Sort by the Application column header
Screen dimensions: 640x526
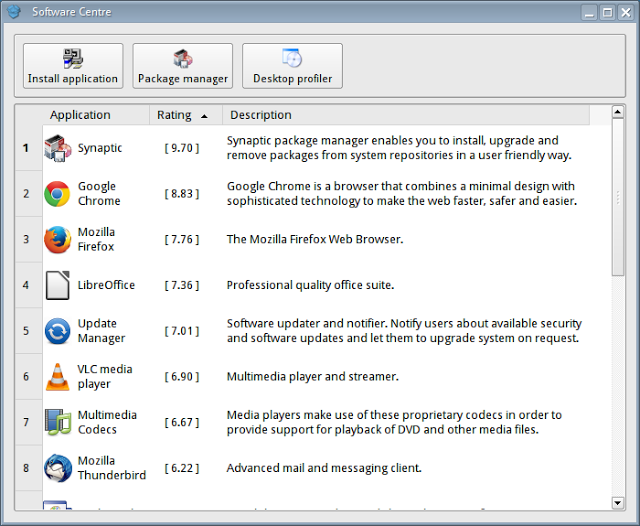96,115
